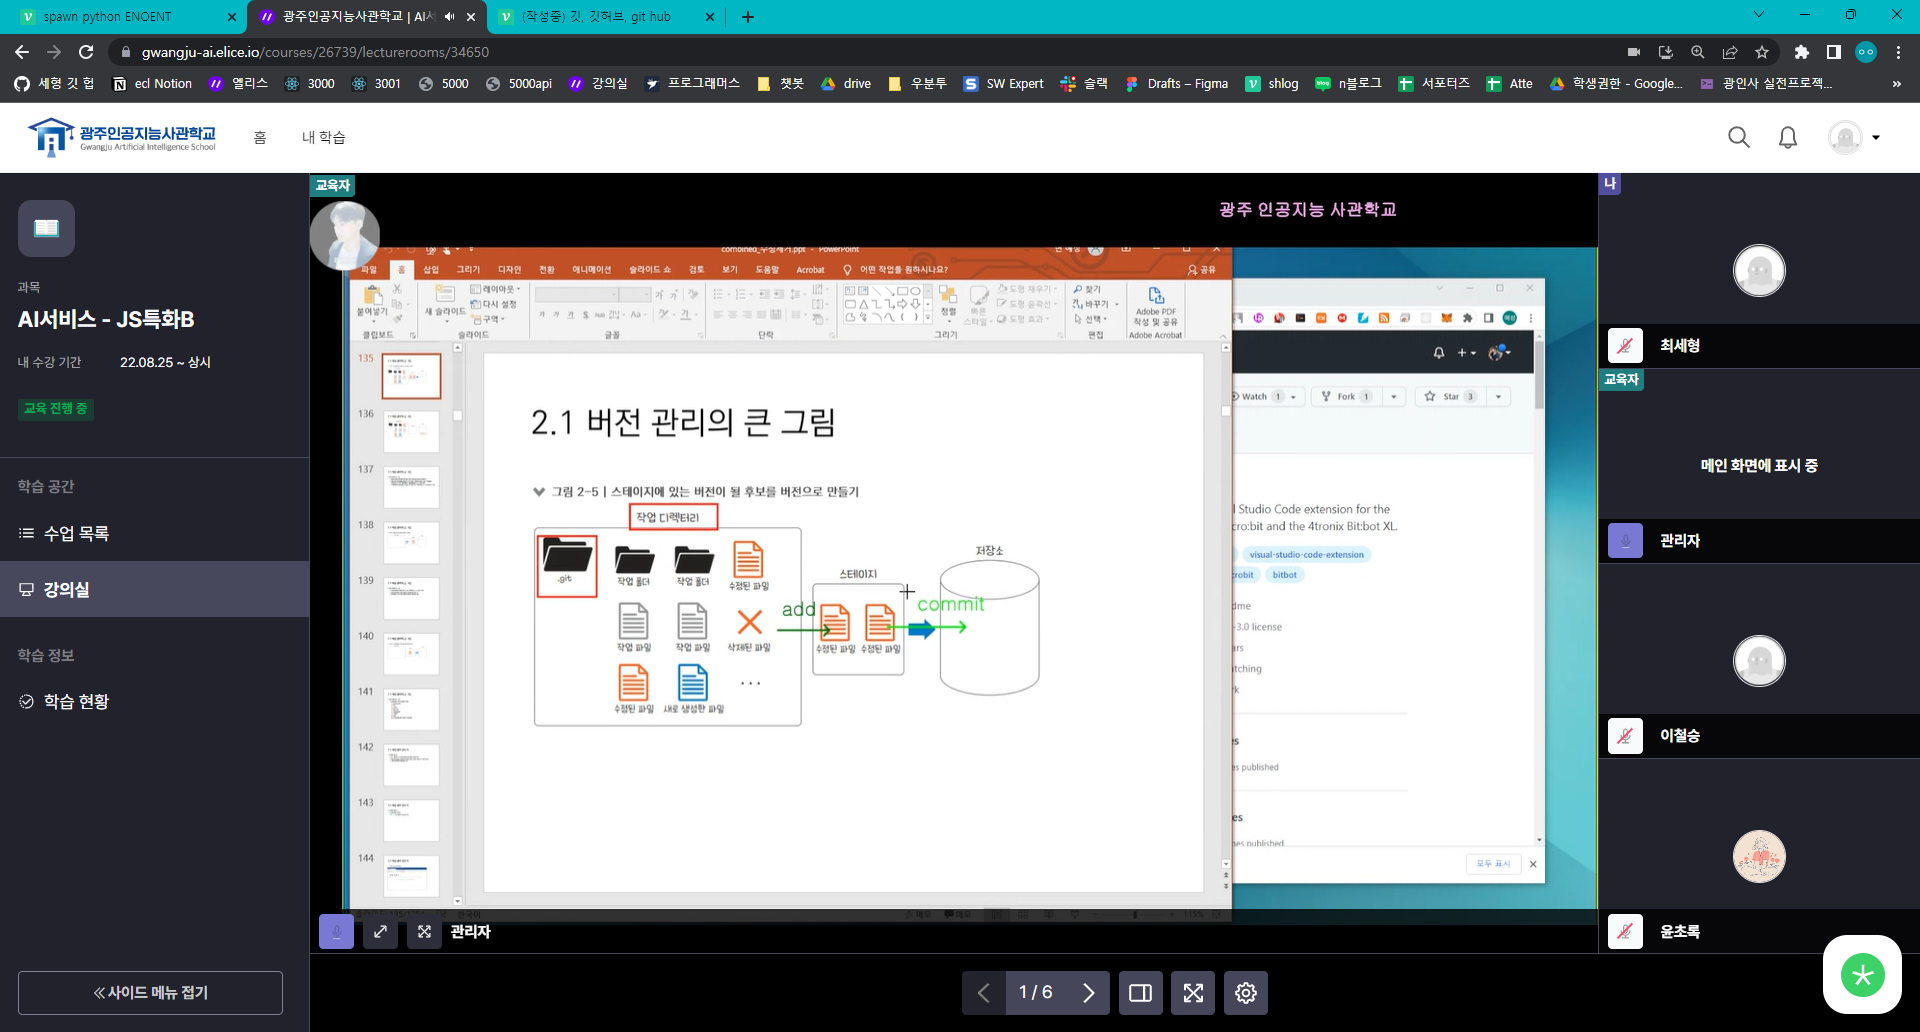
Task: Open notifications bell icon
Action: (1788, 137)
